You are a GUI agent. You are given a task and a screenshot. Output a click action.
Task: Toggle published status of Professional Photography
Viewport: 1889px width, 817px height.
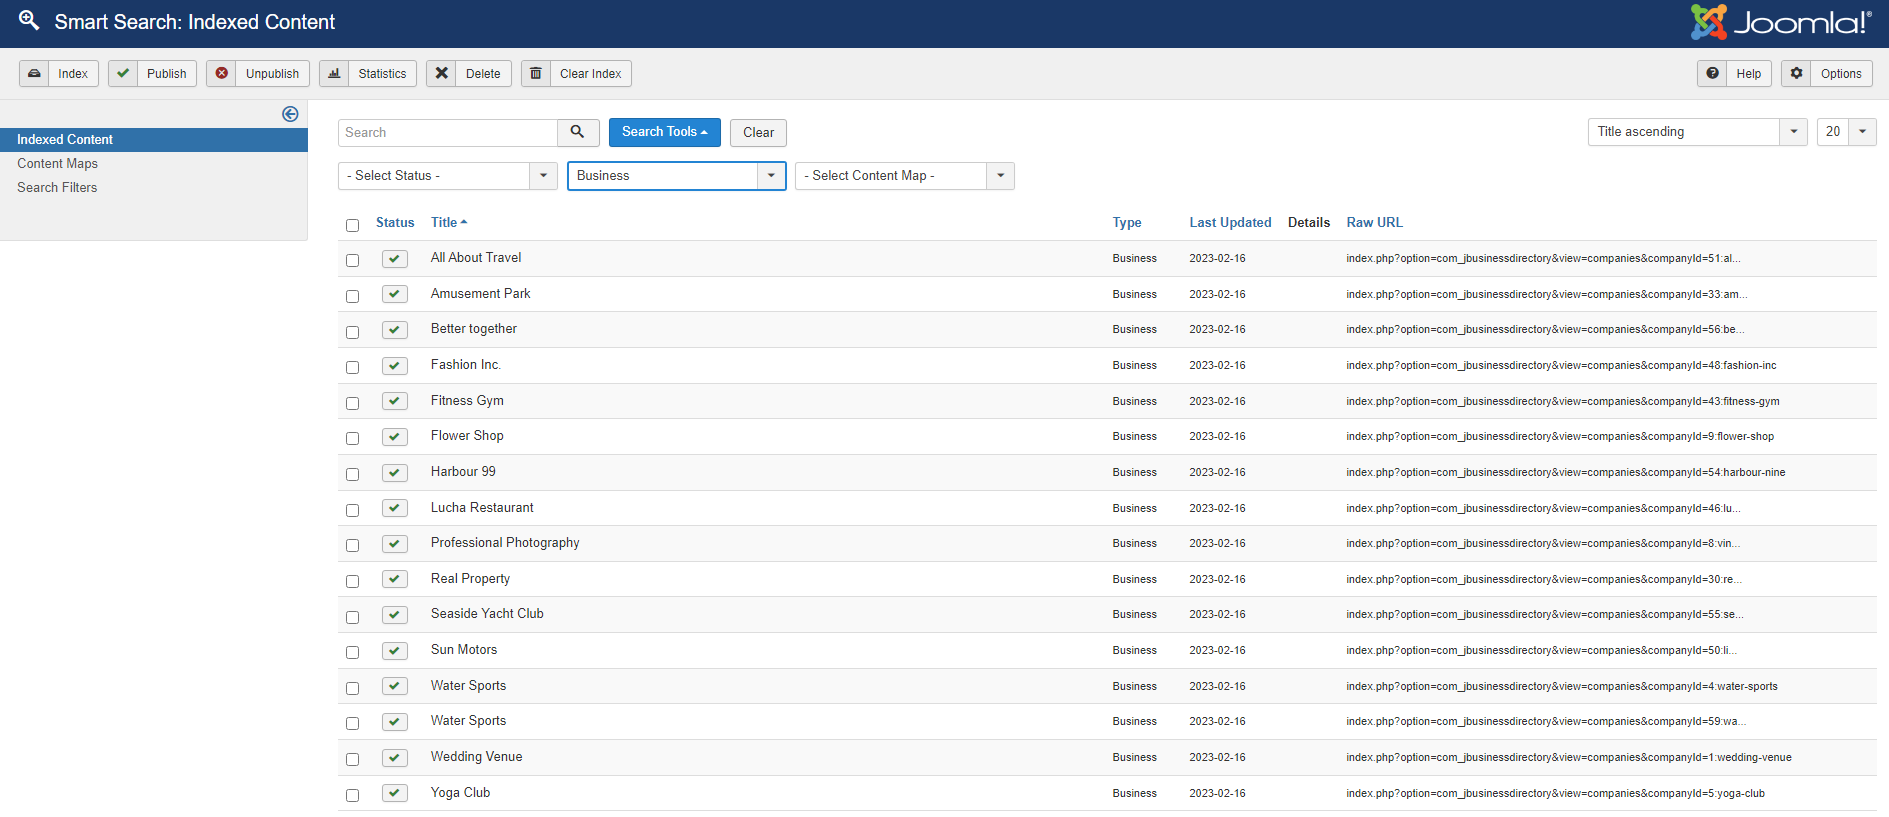(x=395, y=544)
